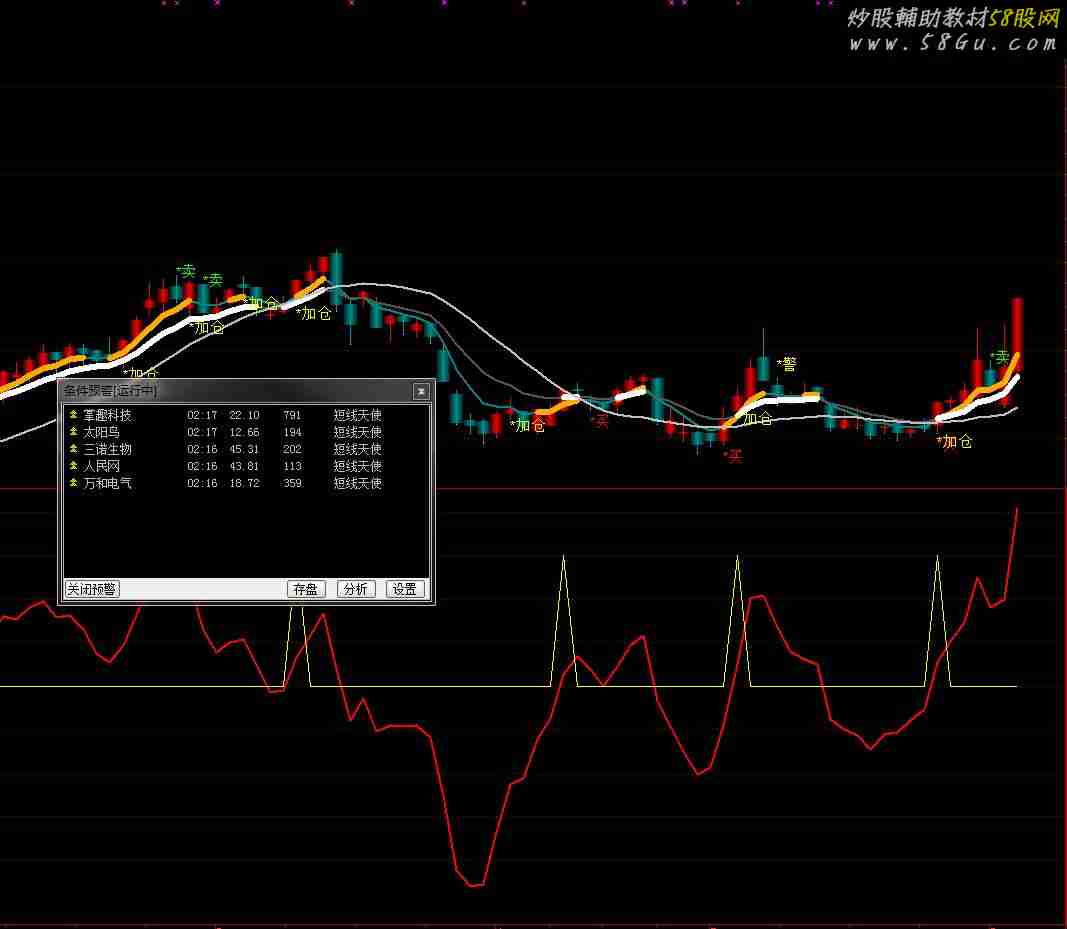Click the alert icon beside 三诺生物
This screenshot has height=929, width=1067.
73,449
